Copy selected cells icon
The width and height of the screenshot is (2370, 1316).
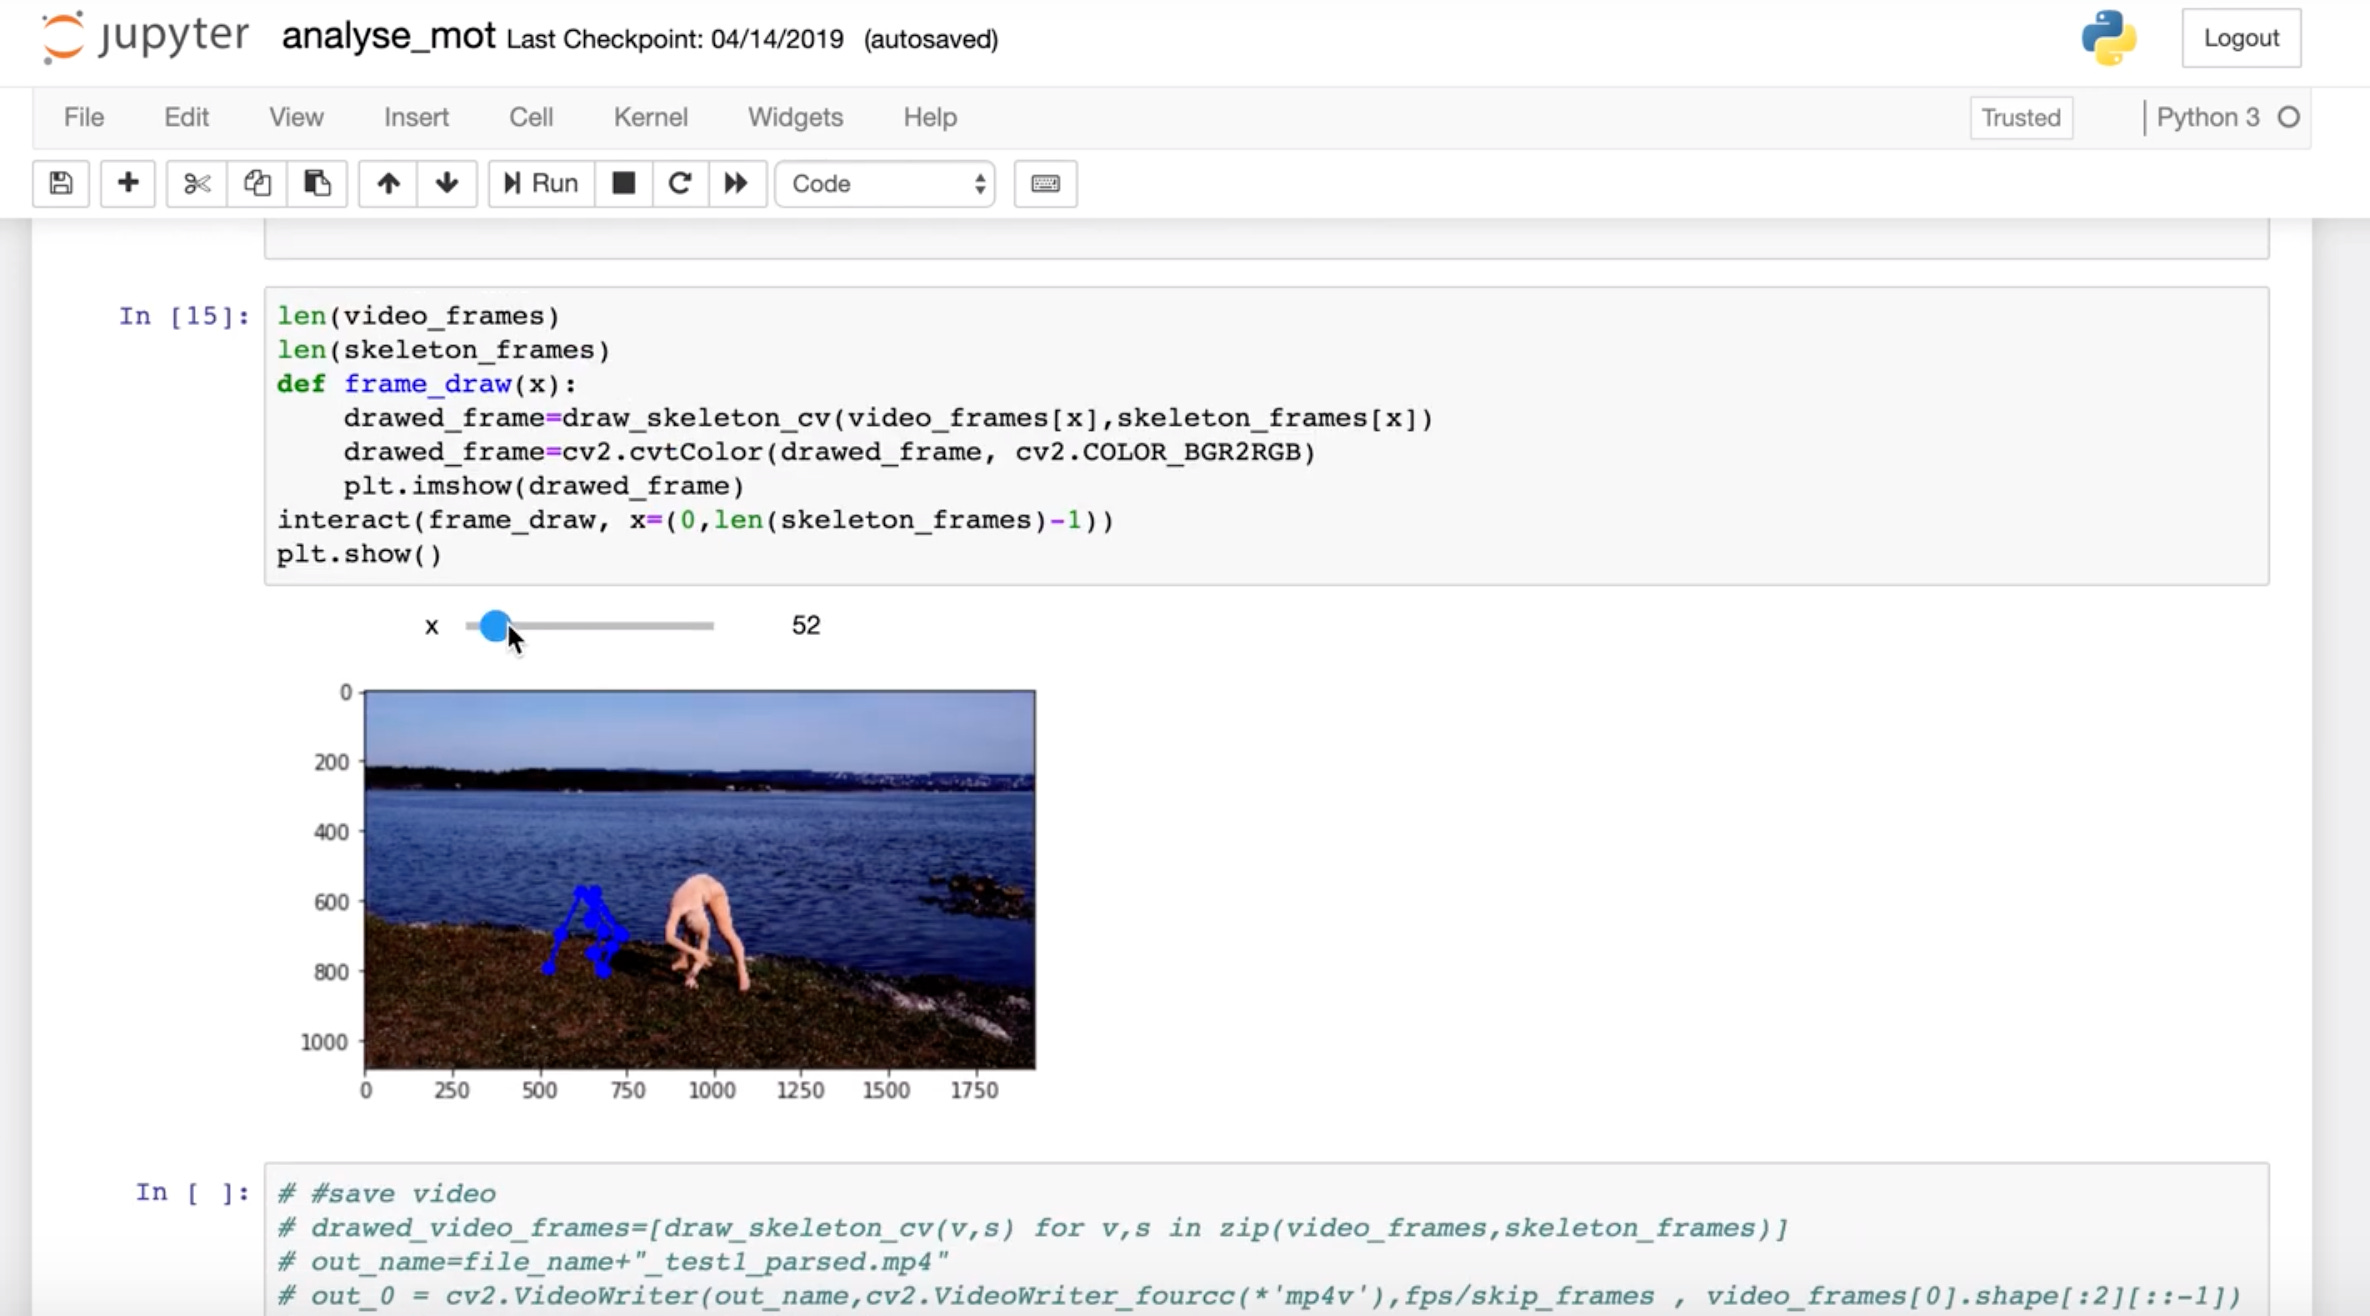click(257, 183)
